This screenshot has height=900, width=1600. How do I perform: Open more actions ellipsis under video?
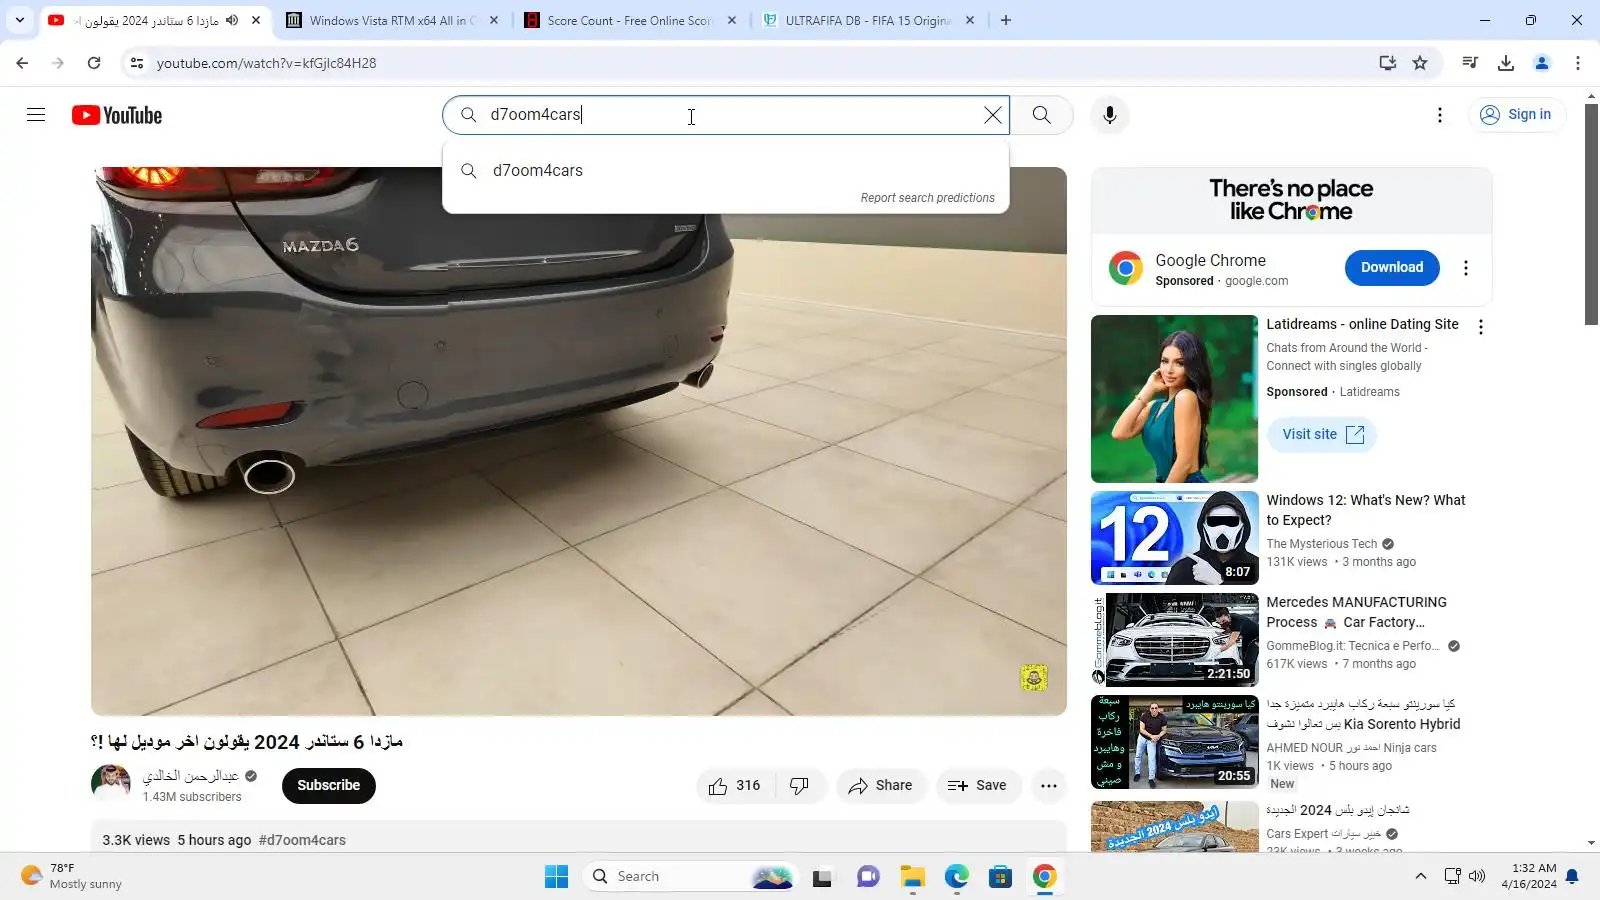coord(1048,786)
